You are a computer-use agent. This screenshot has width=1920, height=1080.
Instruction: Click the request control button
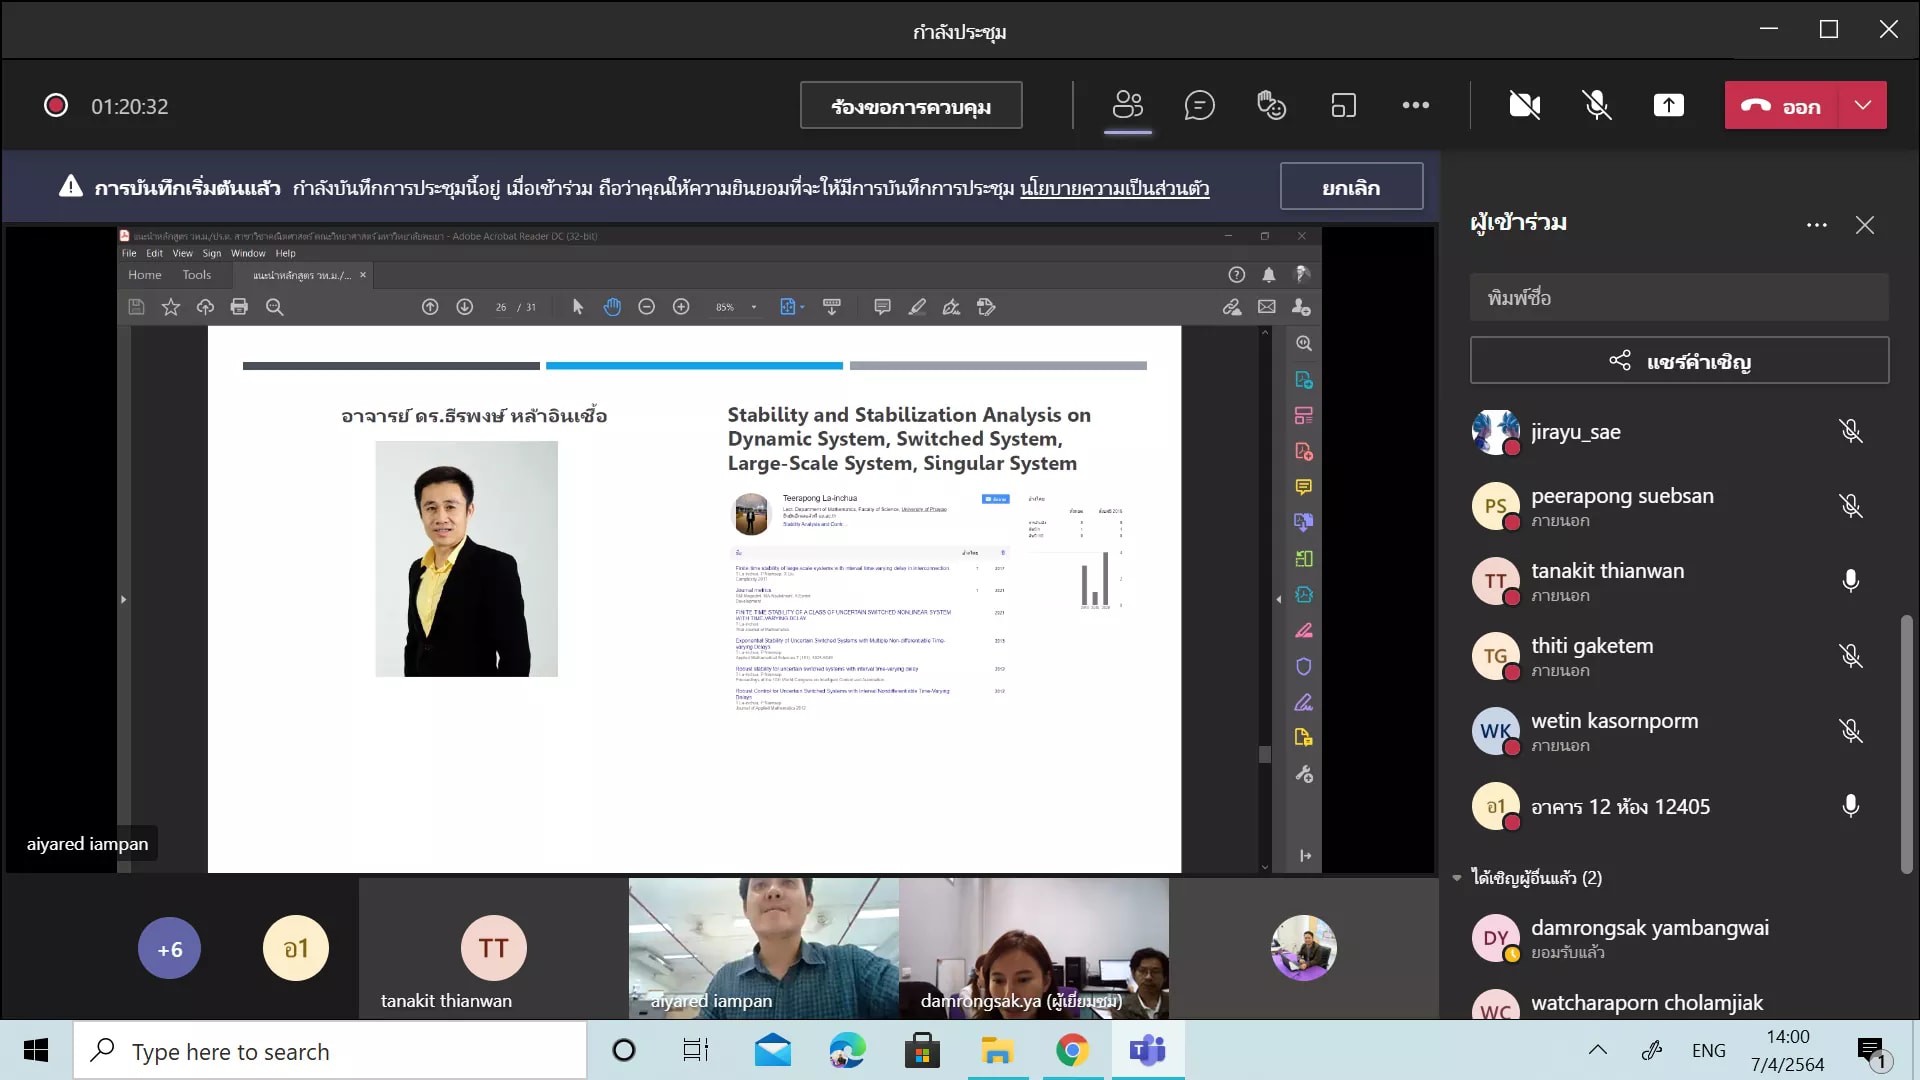pyautogui.click(x=910, y=106)
